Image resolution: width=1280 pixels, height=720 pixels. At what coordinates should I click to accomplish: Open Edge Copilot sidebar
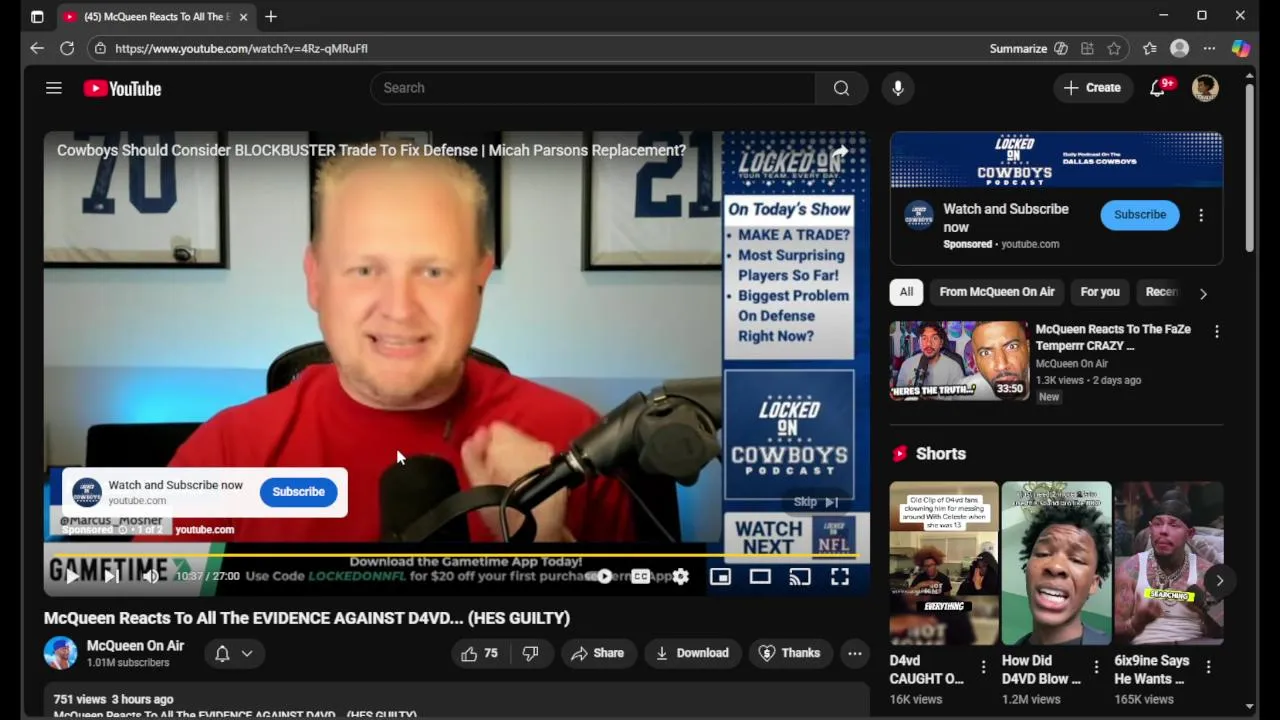1240,48
